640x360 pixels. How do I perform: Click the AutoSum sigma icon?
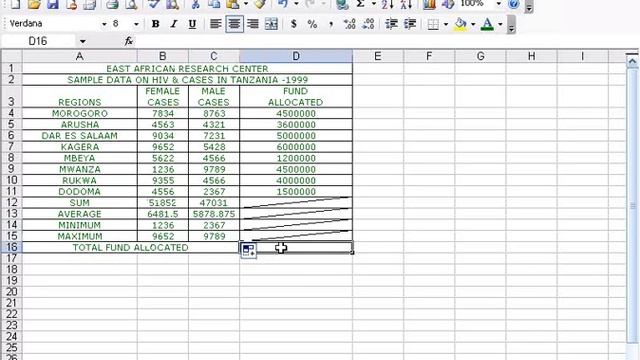click(x=360, y=4)
